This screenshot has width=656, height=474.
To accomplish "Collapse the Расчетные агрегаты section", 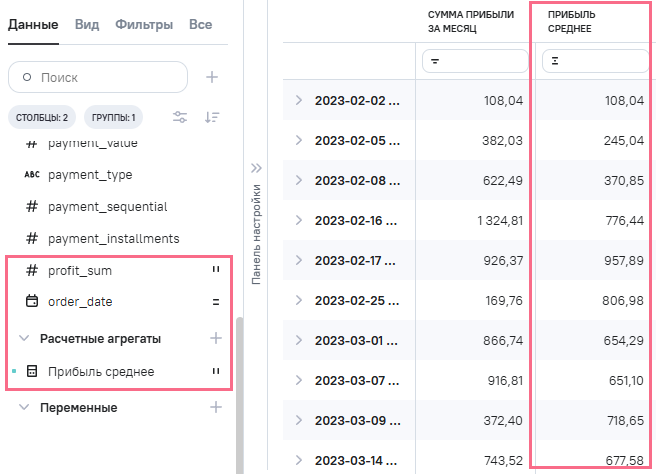I will (x=25, y=338).
